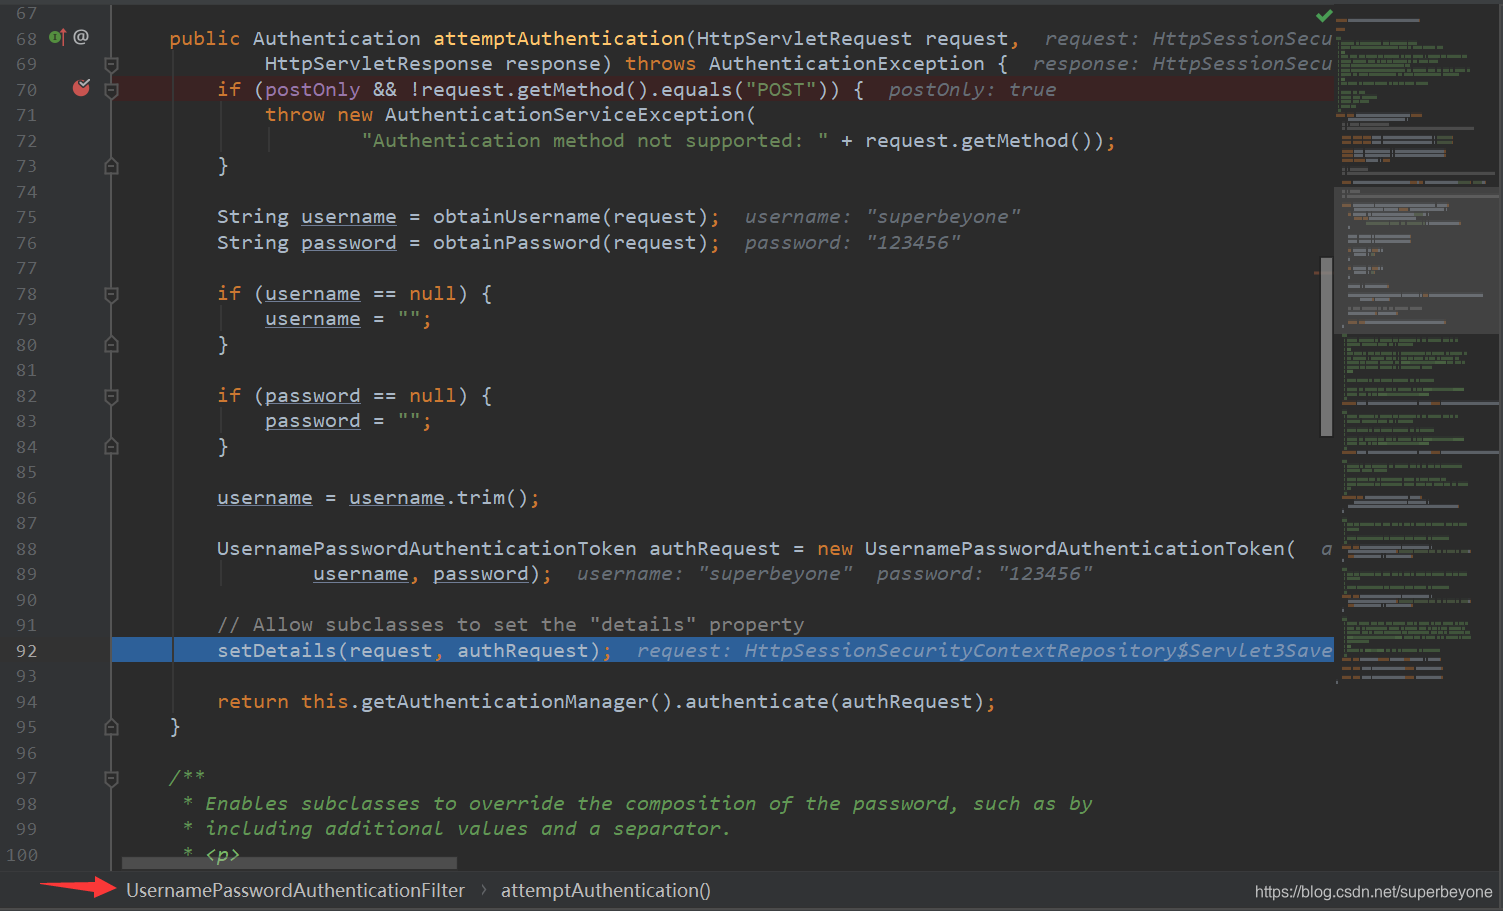Collapse the password null check on line 82
Viewport: 1503px width, 911px height.
(112, 396)
